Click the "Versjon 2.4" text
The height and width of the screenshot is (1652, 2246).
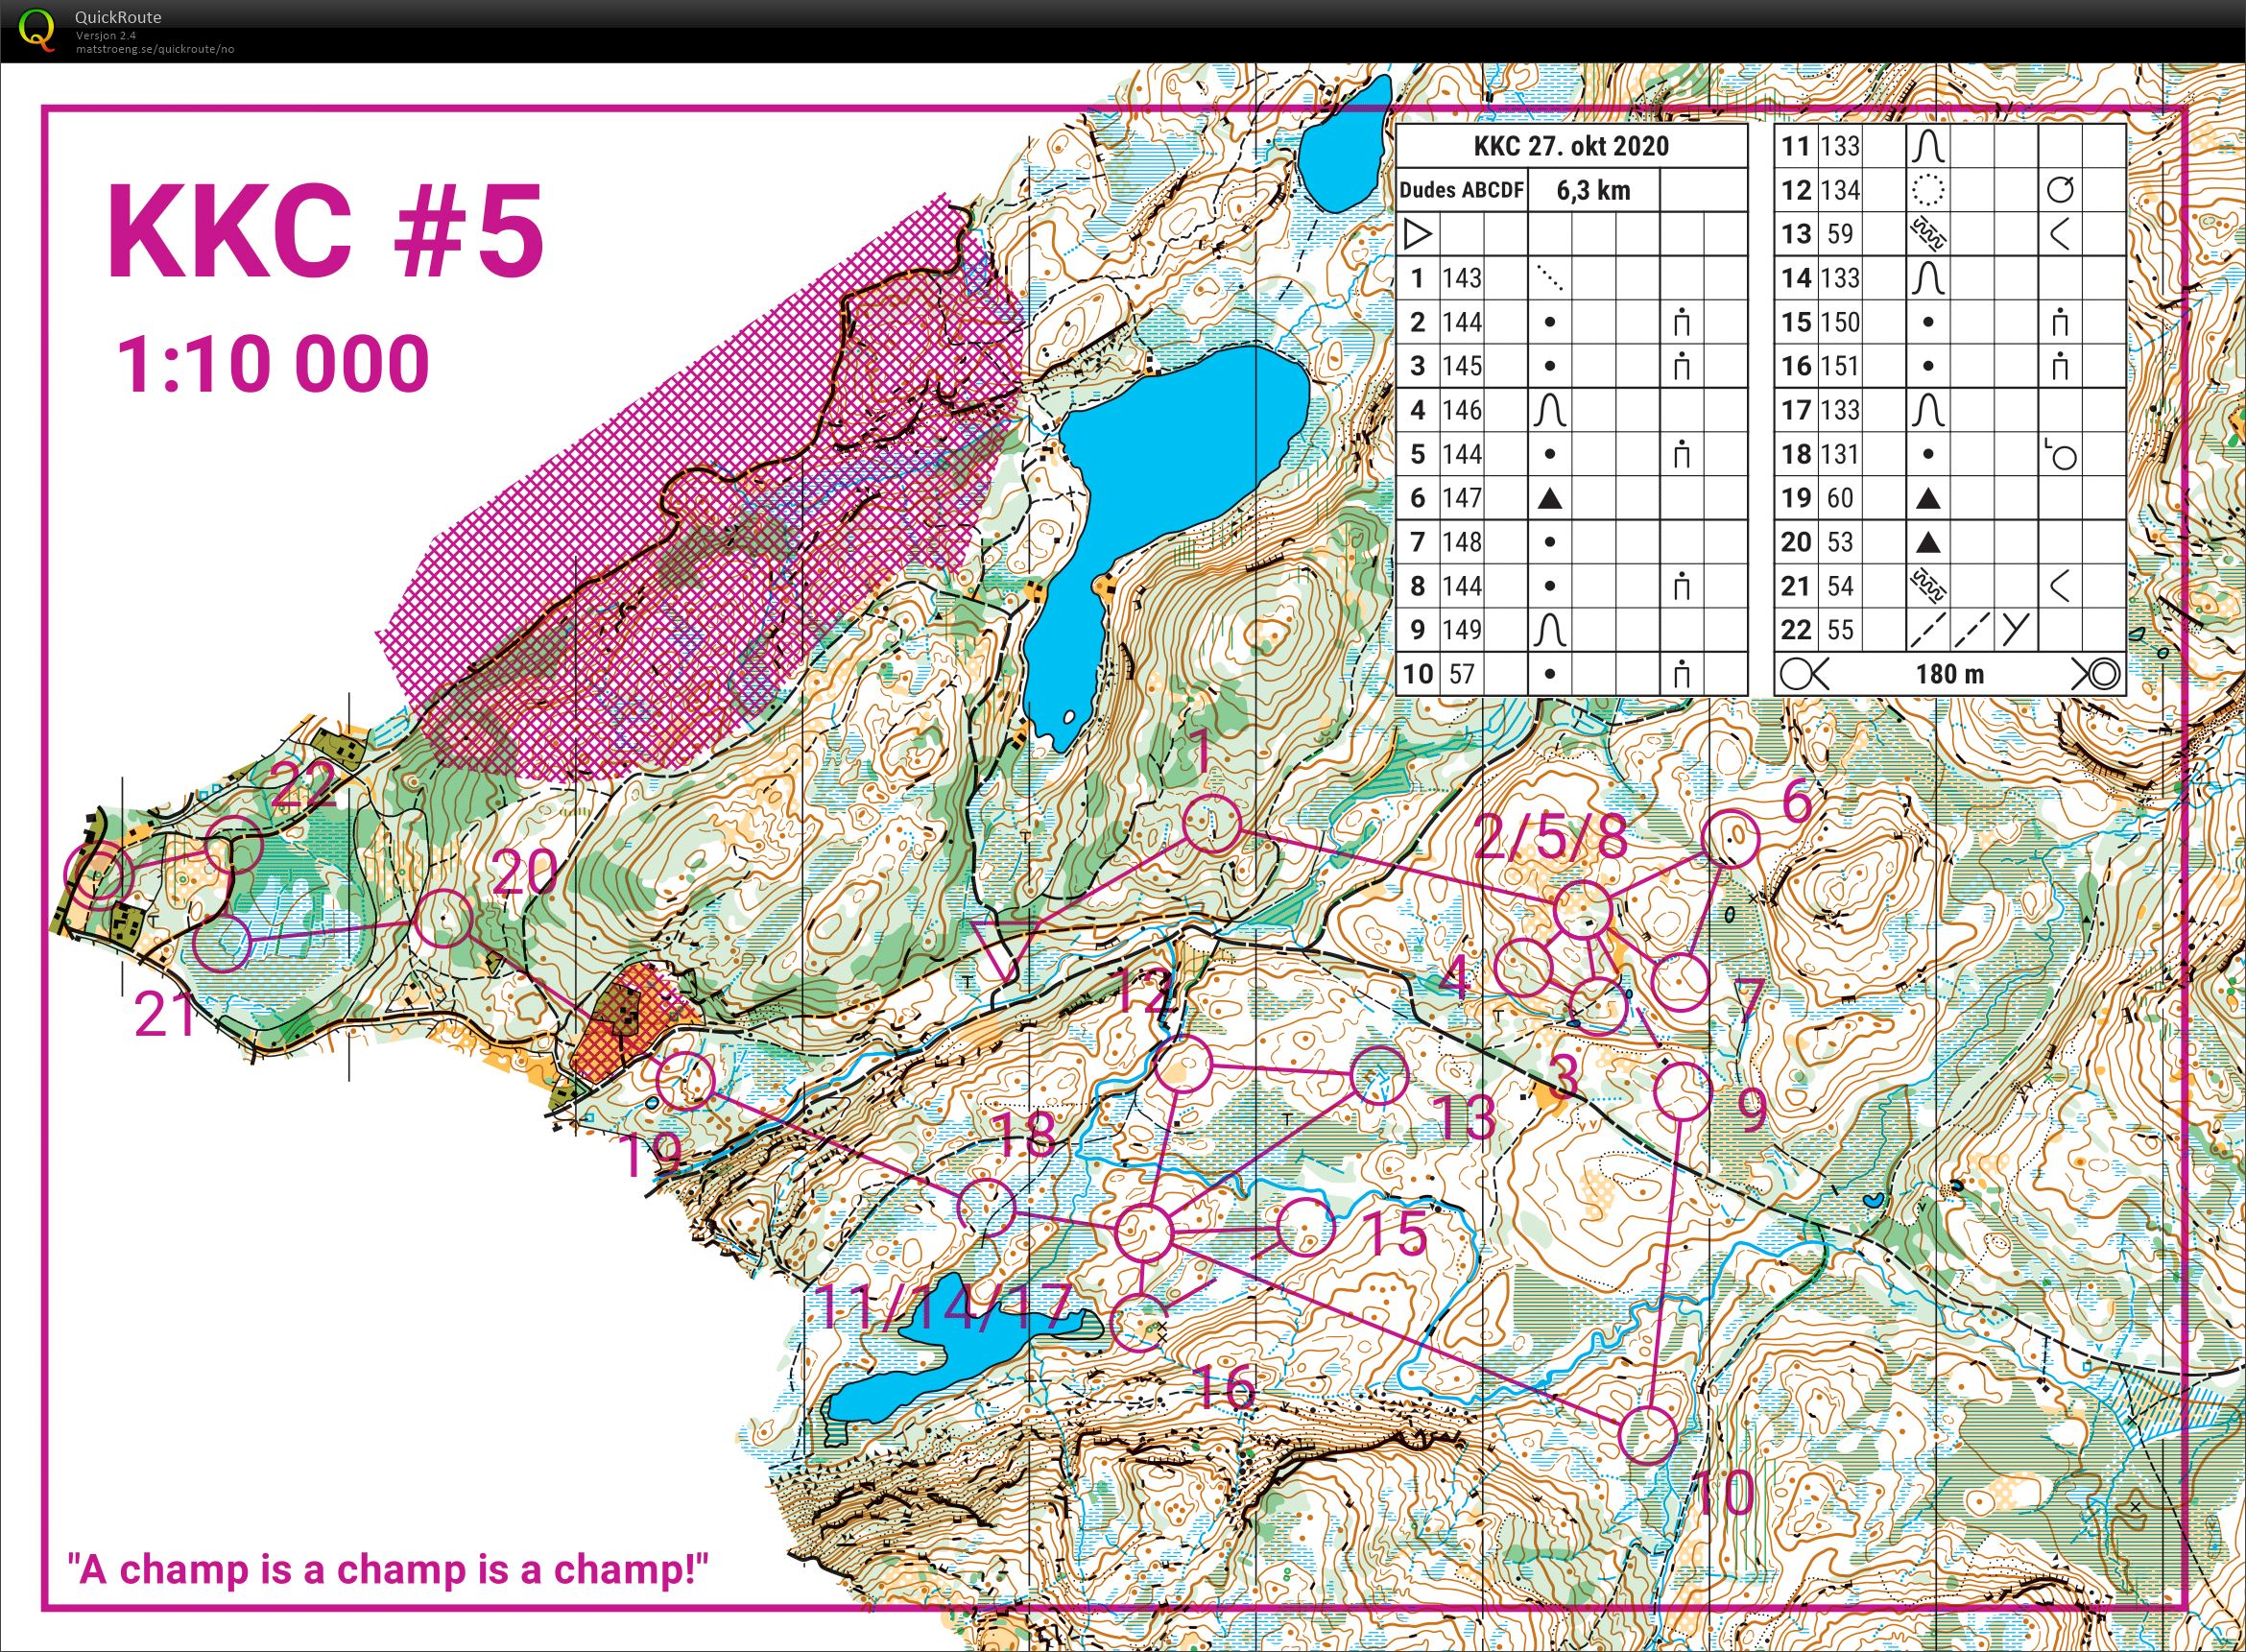[x=106, y=35]
